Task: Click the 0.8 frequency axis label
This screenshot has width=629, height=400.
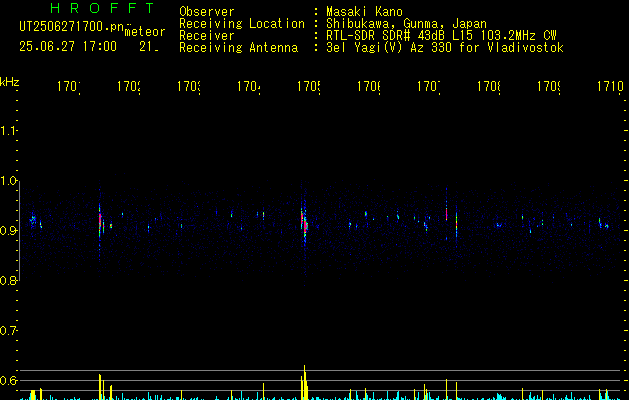Action: point(8,280)
